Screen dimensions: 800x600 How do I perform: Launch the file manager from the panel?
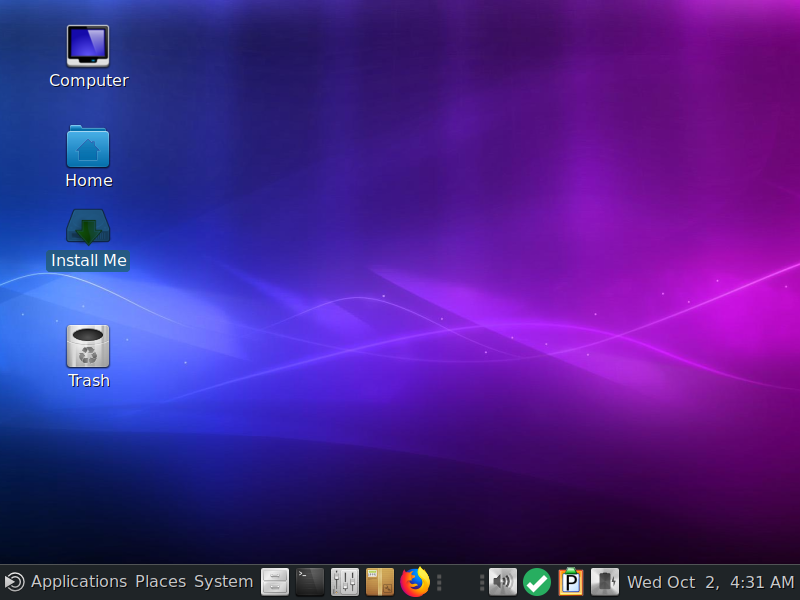click(275, 582)
